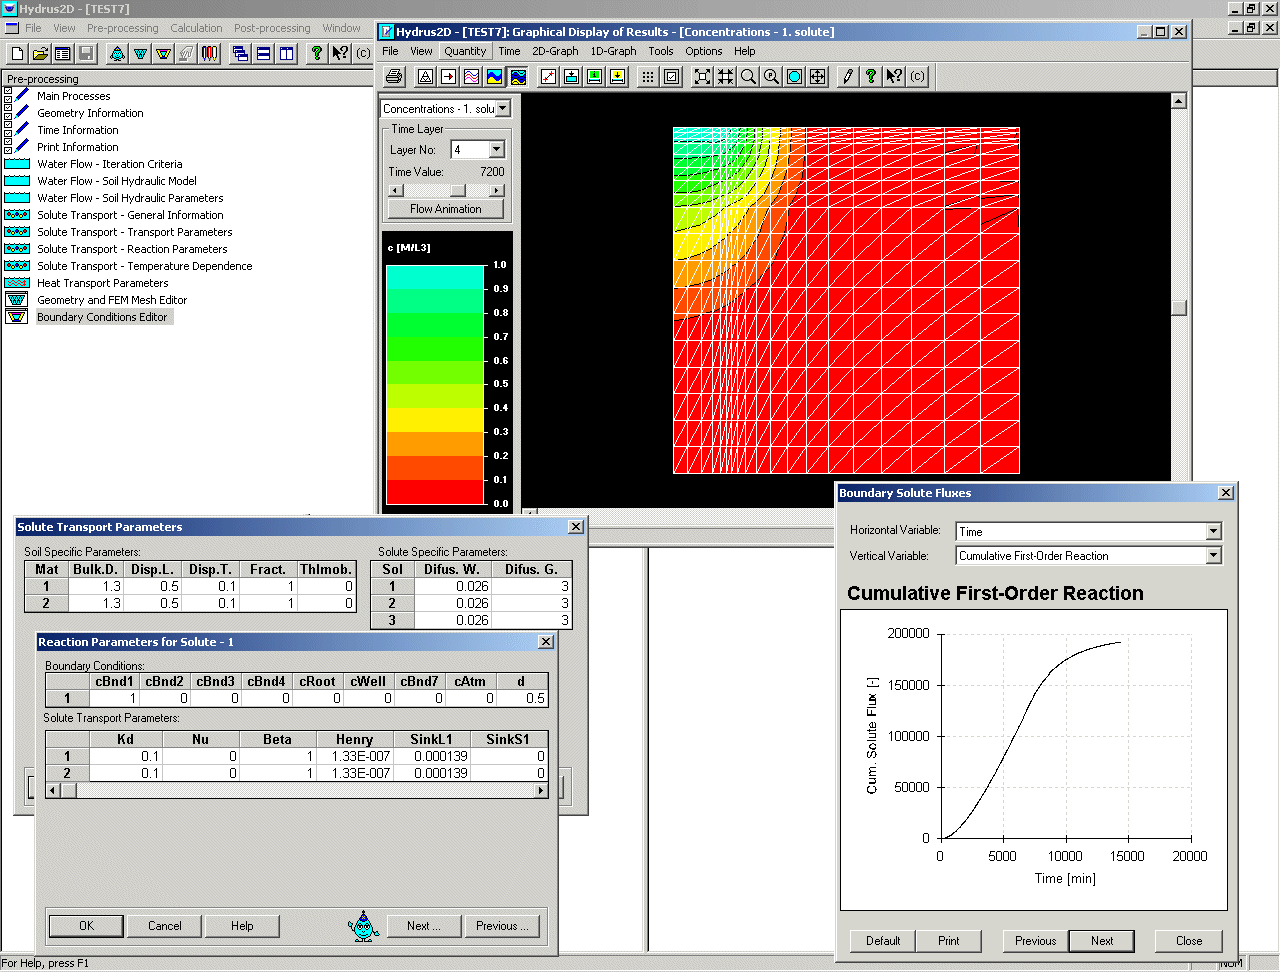The width and height of the screenshot is (1280, 972).
Task: Click the New project icon in main toolbar
Action: 17,53
